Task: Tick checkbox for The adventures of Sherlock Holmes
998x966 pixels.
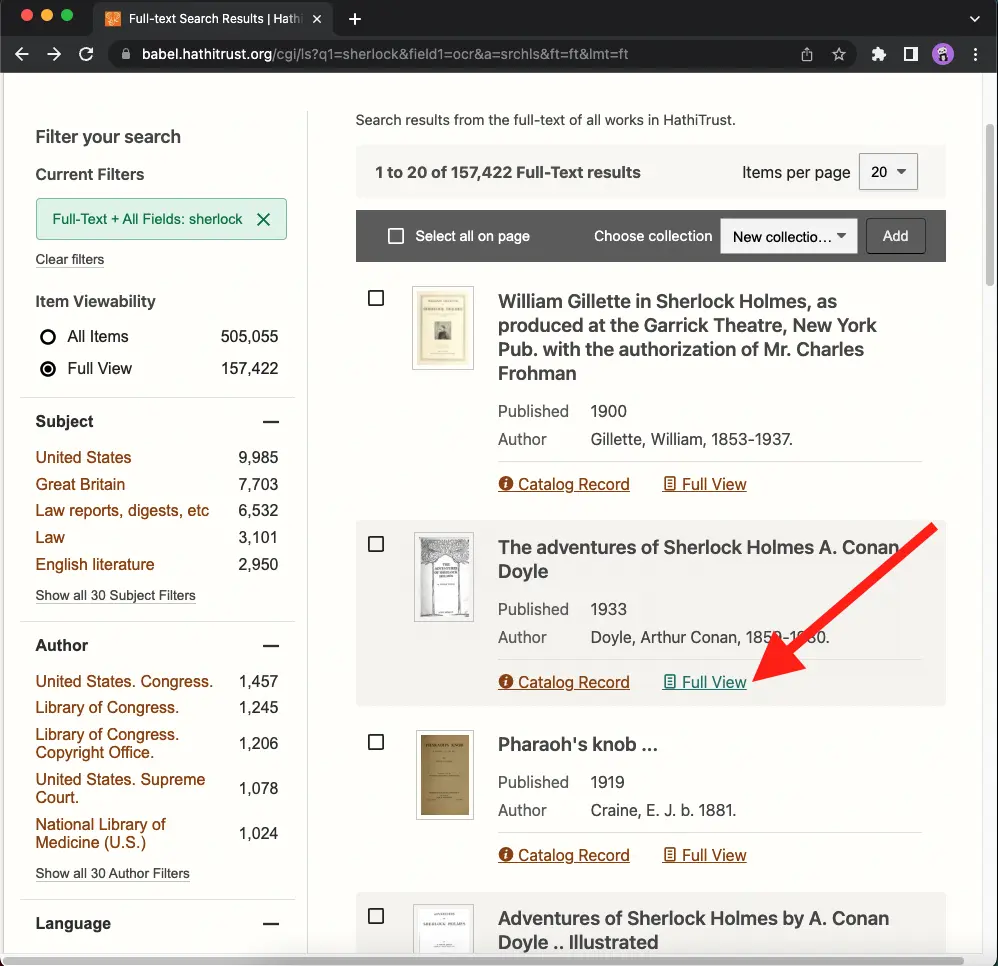Action: point(376,544)
